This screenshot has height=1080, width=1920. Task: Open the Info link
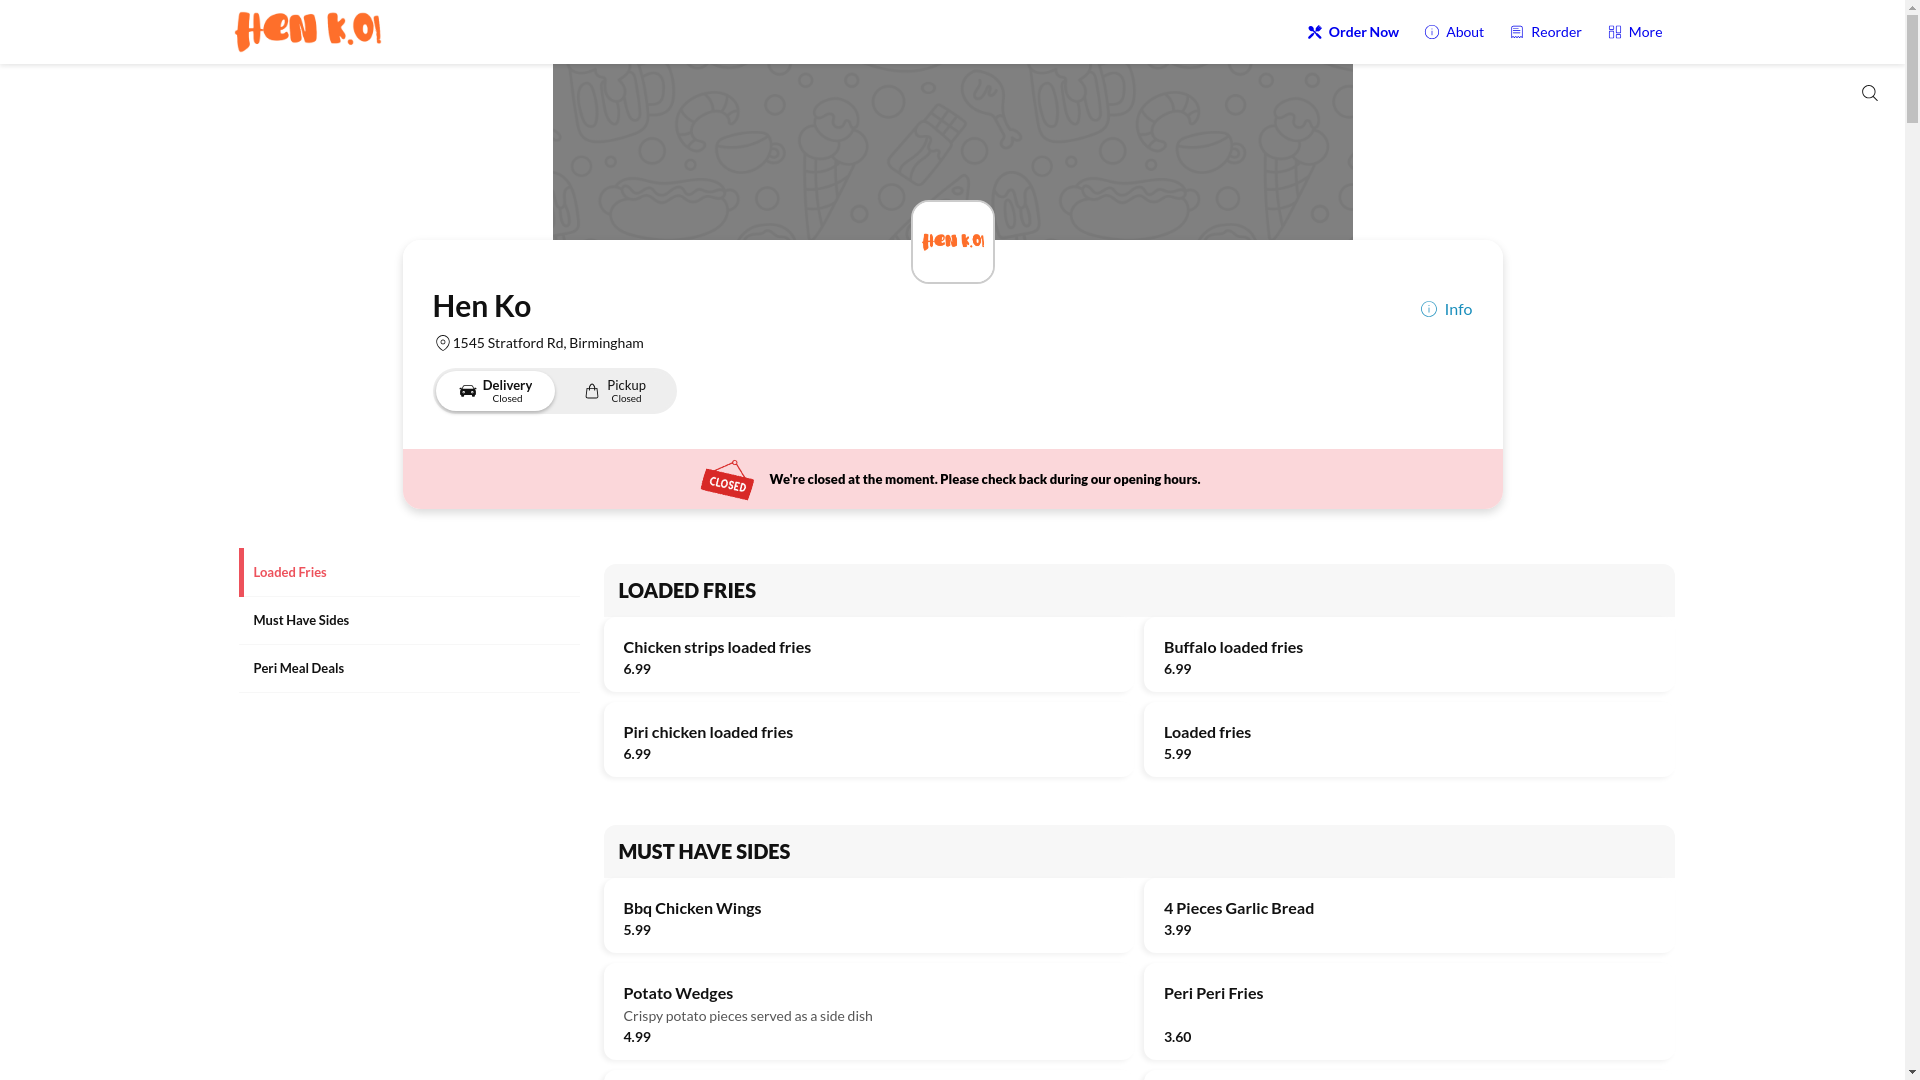tap(1446, 309)
